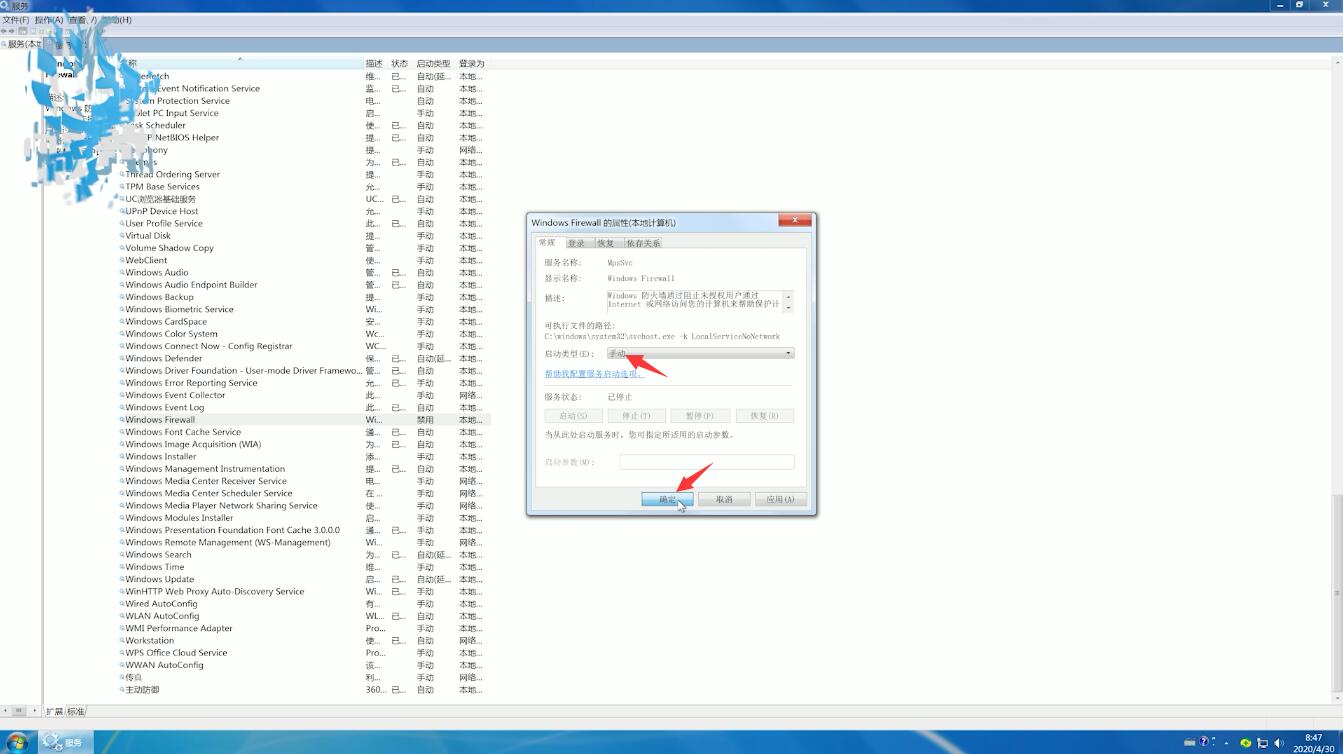Switch to the 标准 view tab
This screenshot has height=754, width=1343.
click(x=76, y=712)
